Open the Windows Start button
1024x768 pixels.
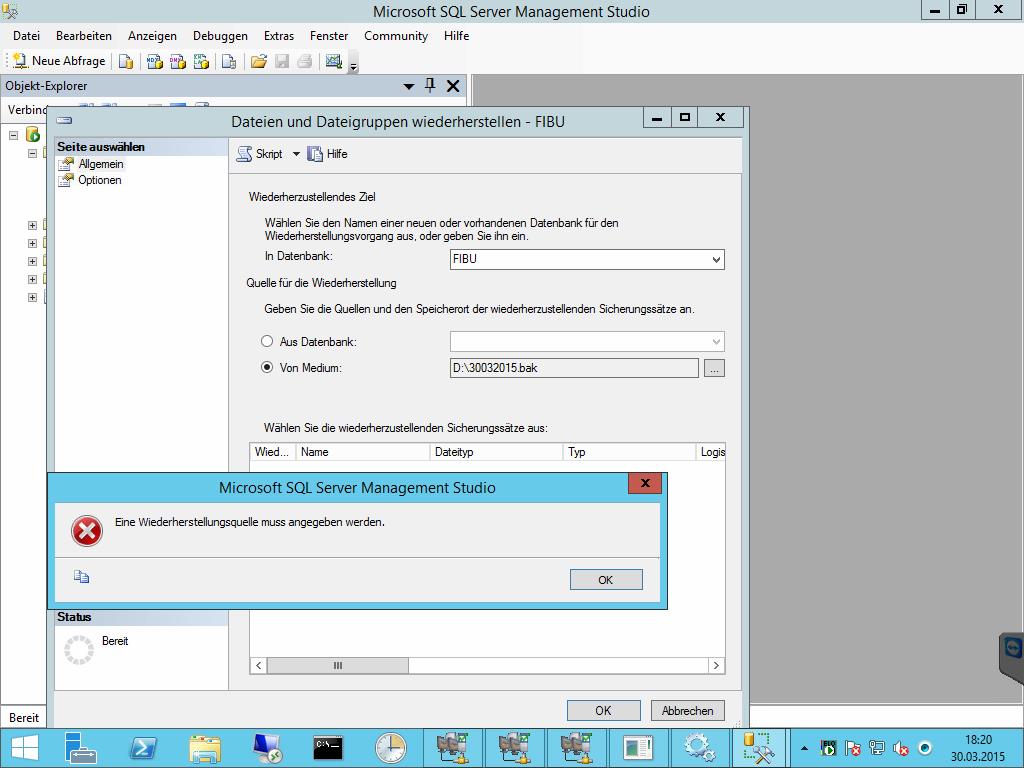25,748
